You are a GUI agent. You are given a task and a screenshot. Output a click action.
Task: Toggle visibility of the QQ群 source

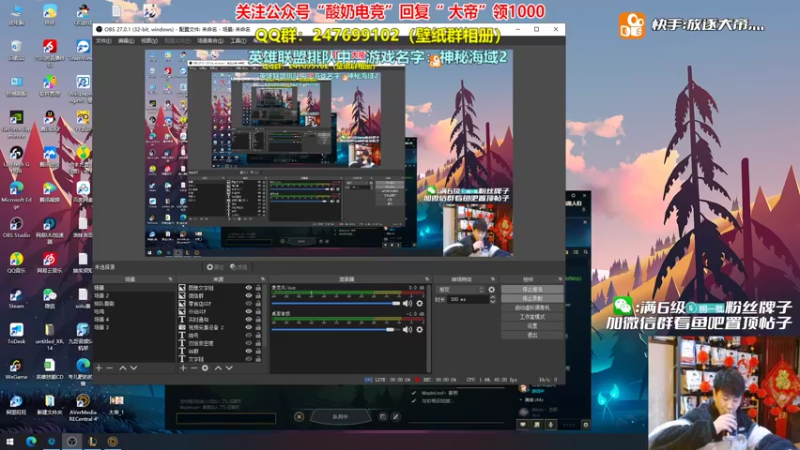[248, 351]
